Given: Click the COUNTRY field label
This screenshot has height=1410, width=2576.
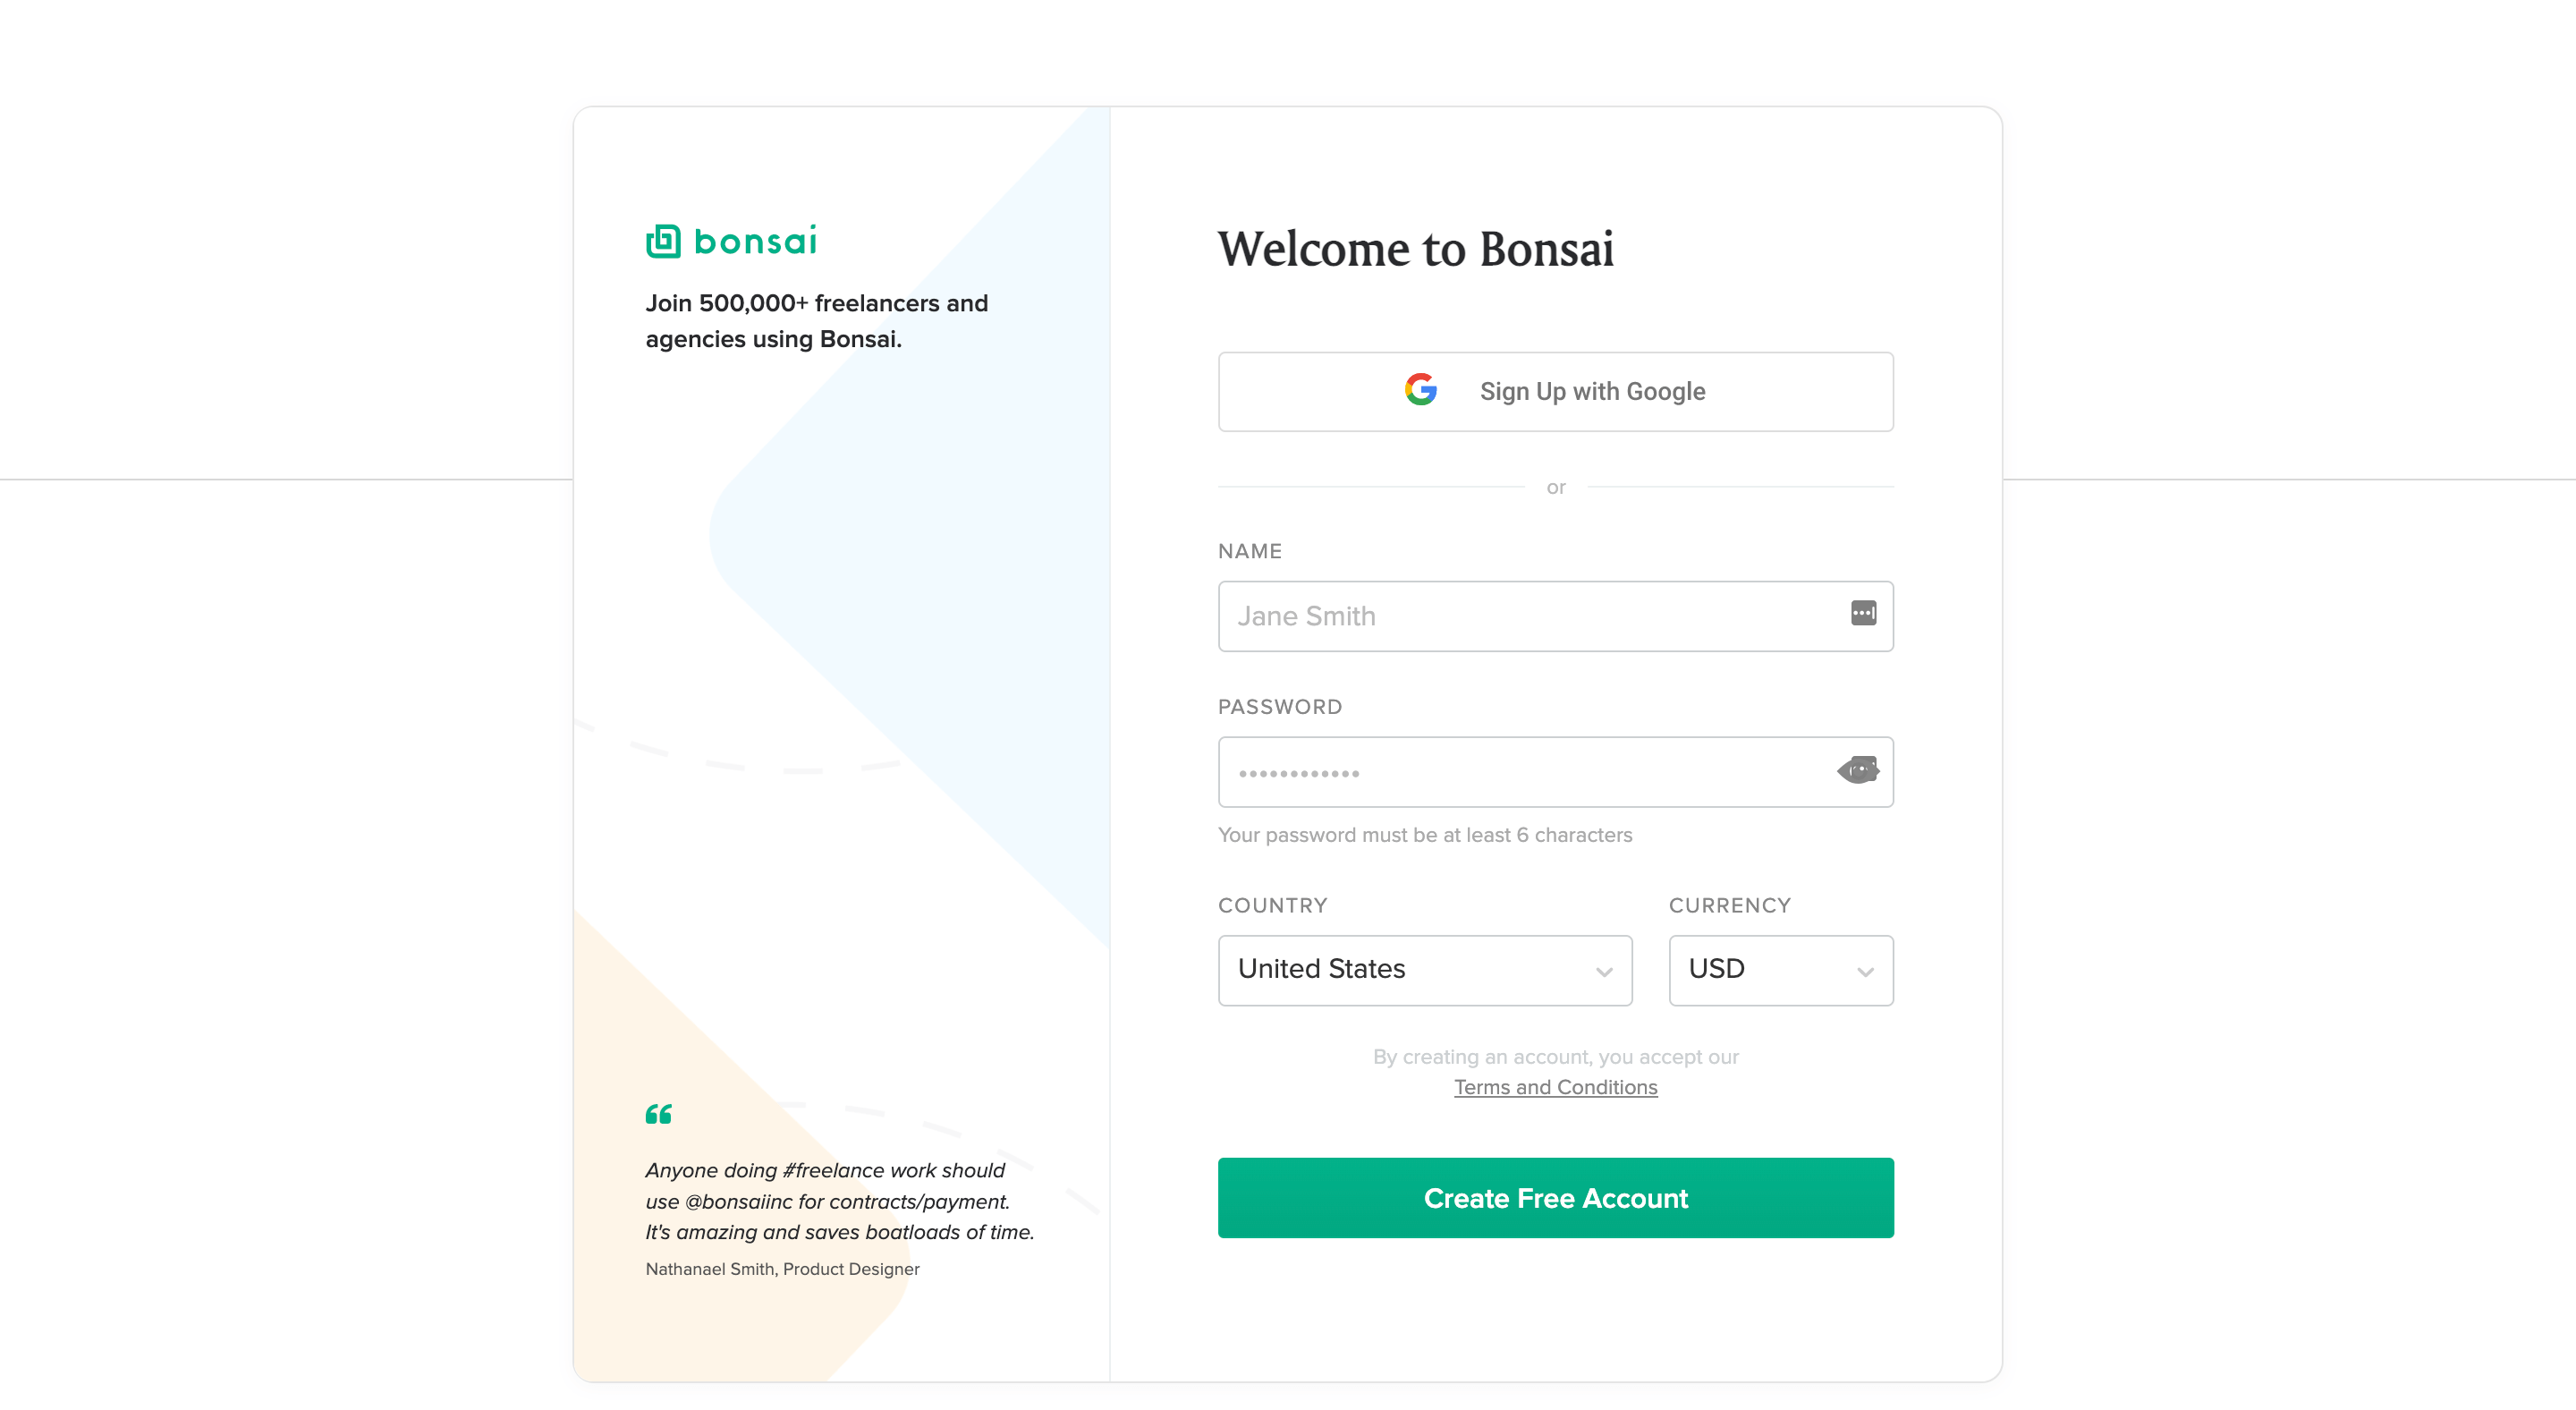Looking at the screenshot, I should [1272, 905].
